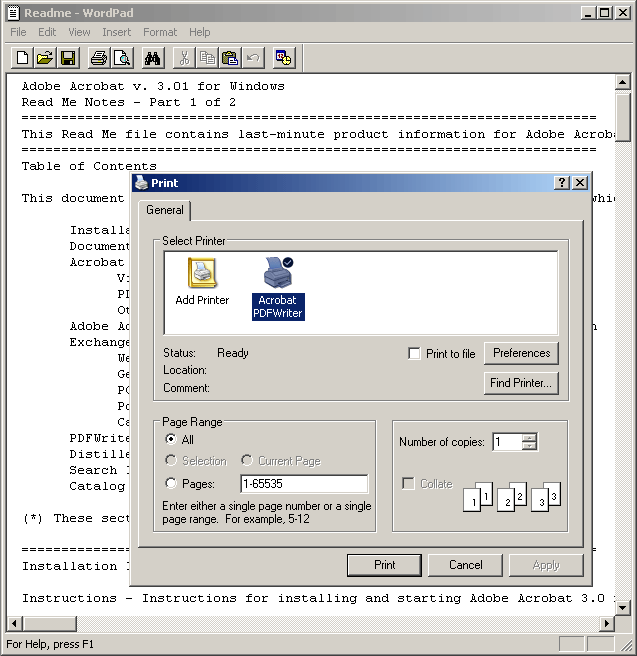This screenshot has height=656, width=637.
Task: Click the window resize grip corner
Action: pos(625,645)
